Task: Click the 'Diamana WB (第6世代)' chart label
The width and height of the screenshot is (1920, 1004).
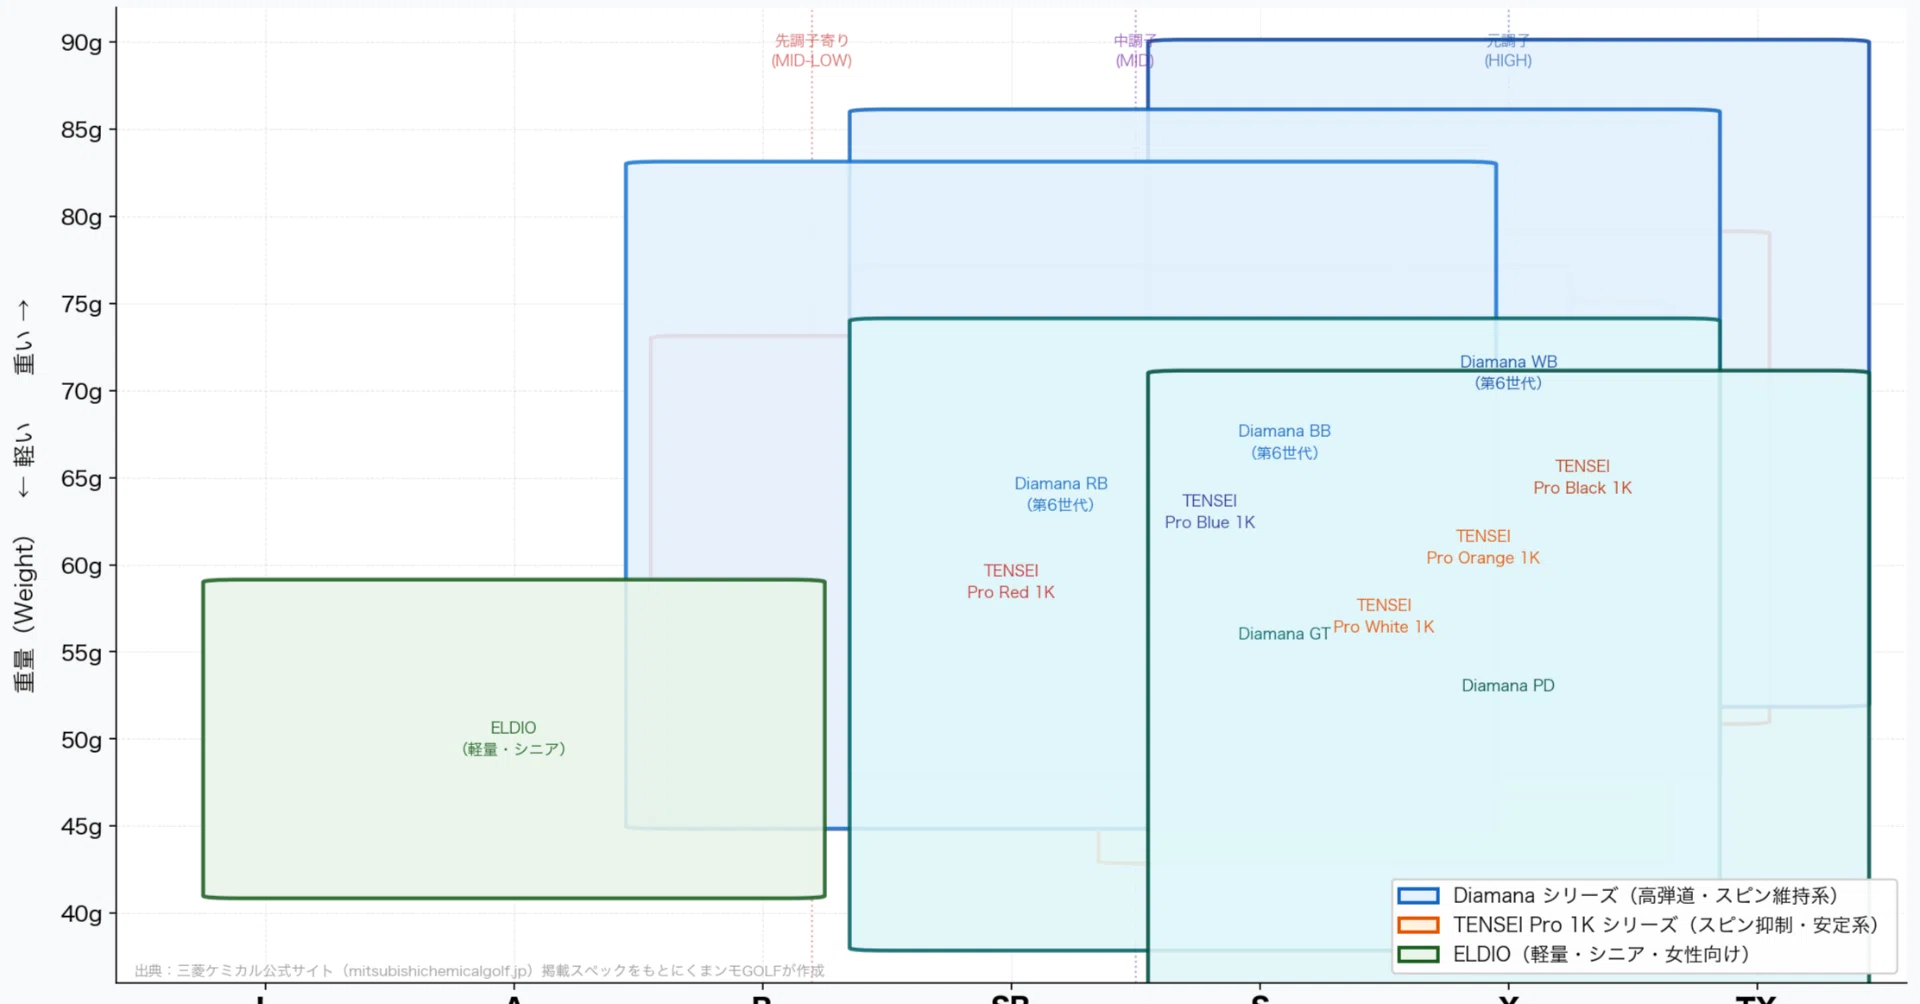Action: pyautogui.click(x=1508, y=372)
